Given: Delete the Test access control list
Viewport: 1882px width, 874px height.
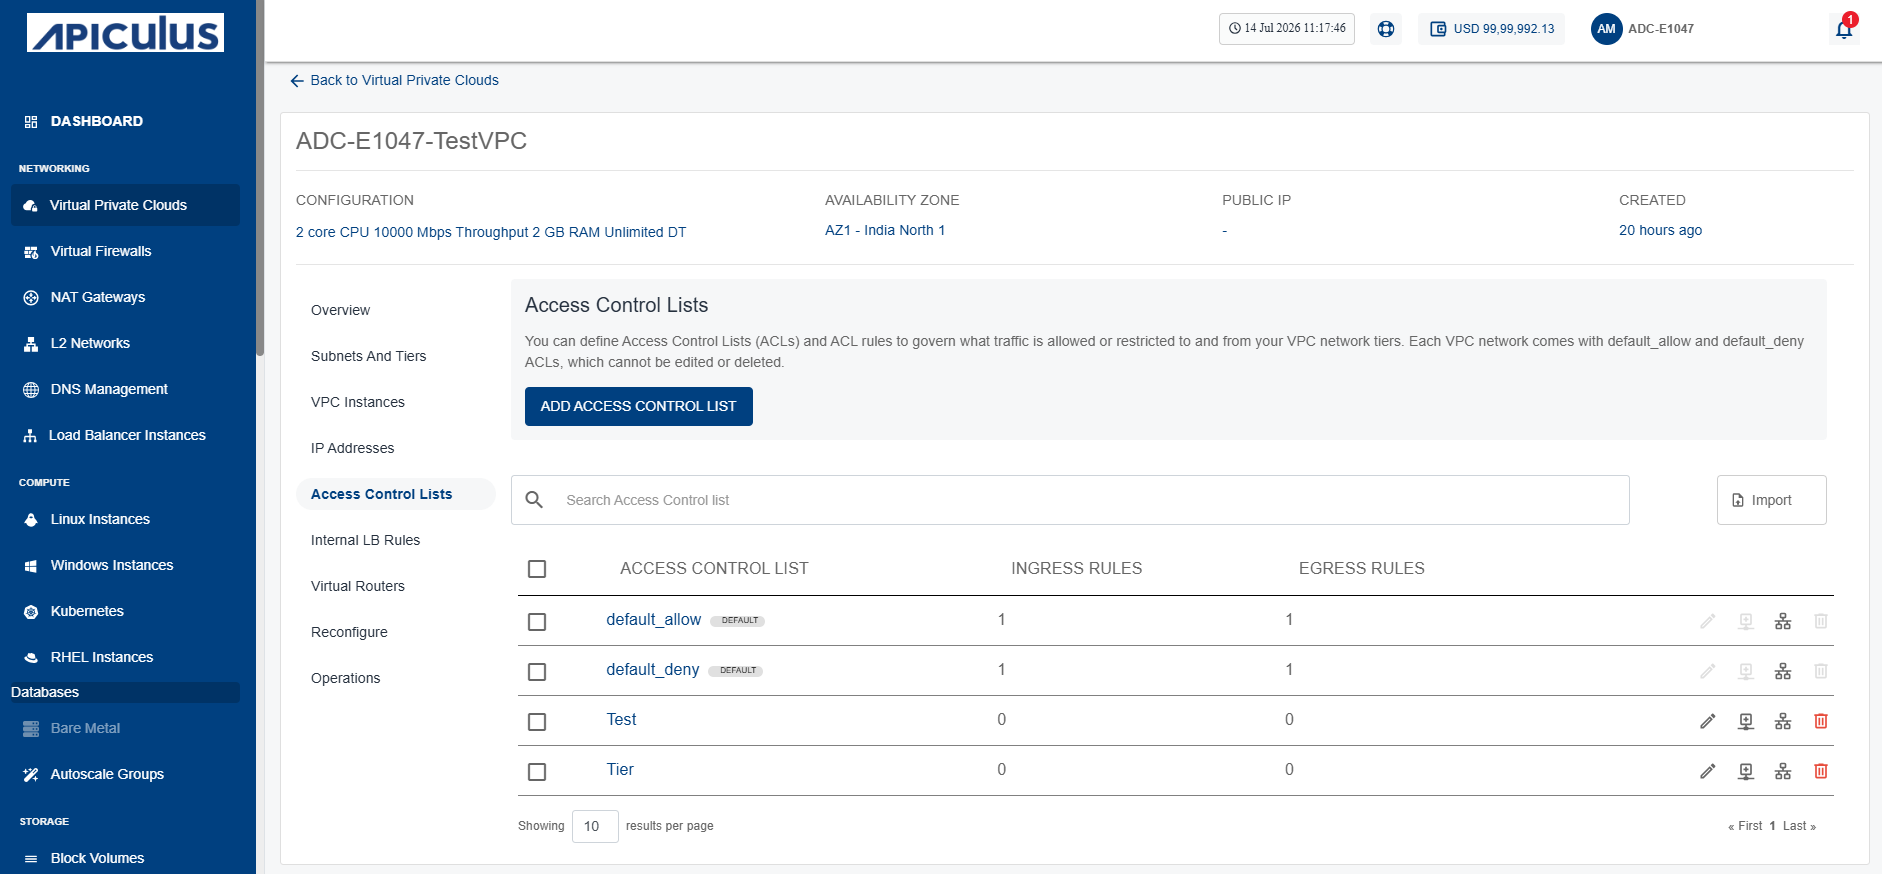Looking at the screenshot, I should pyautogui.click(x=1821, y=721).
